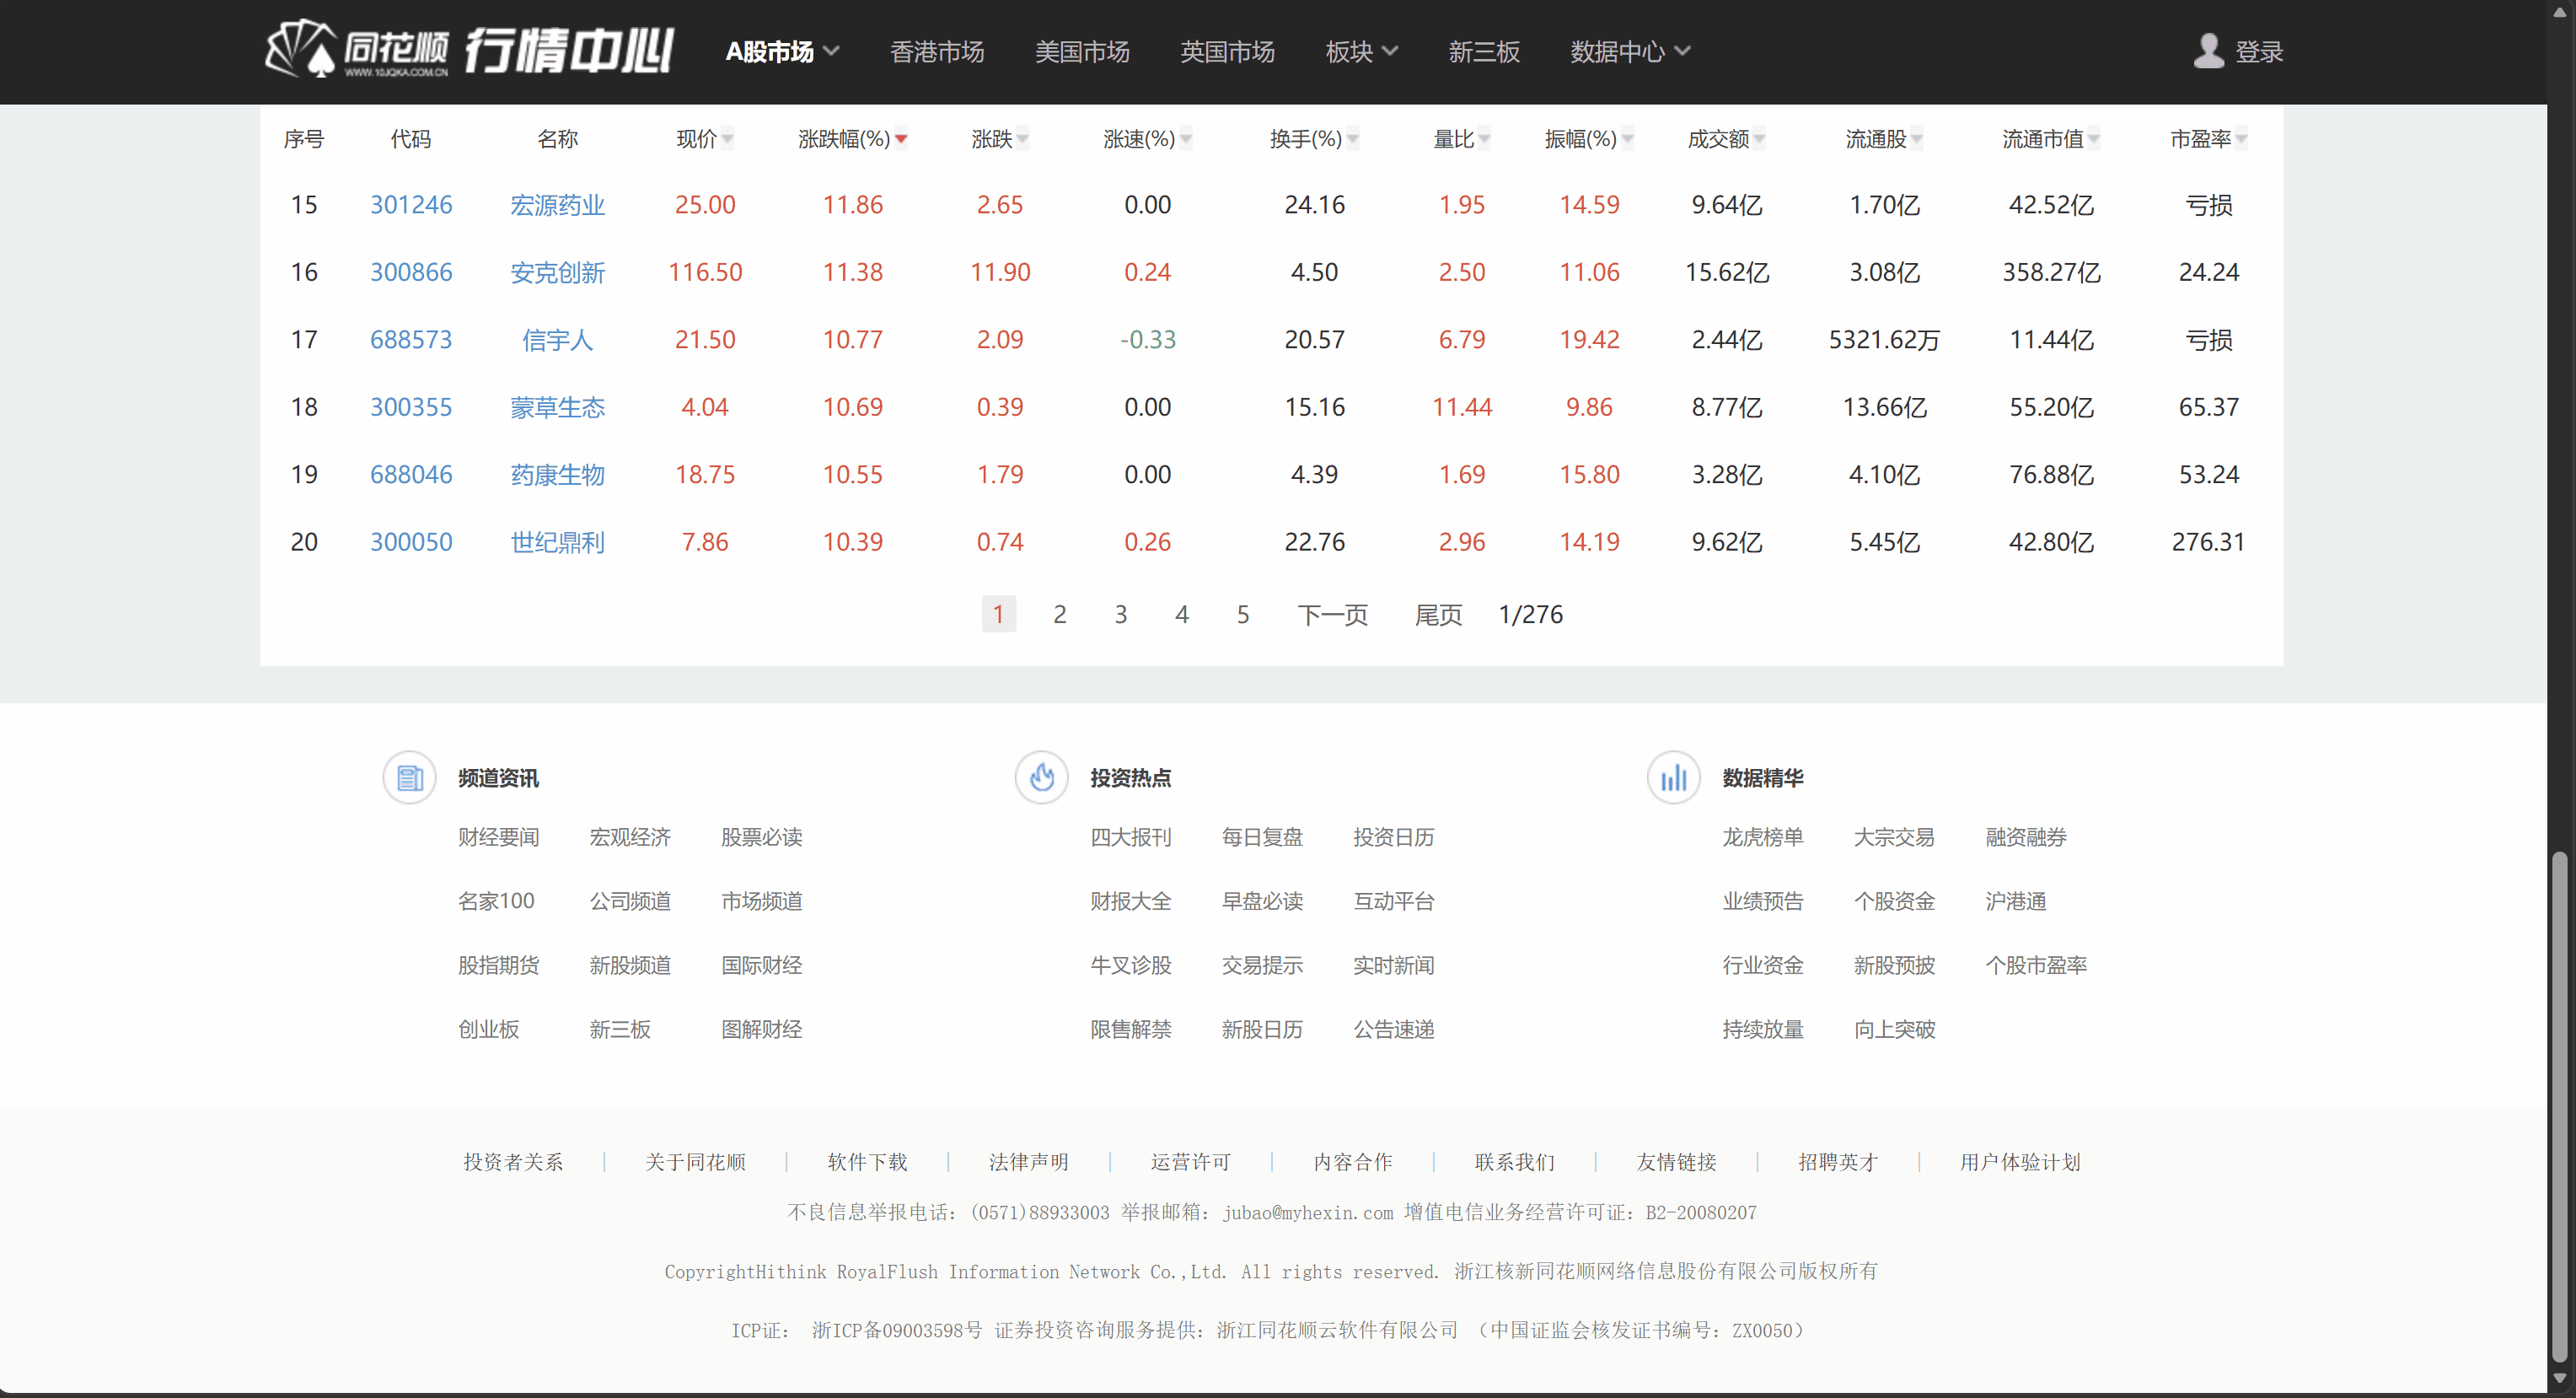Switch to the 香港市场 tab

(937, 51)
